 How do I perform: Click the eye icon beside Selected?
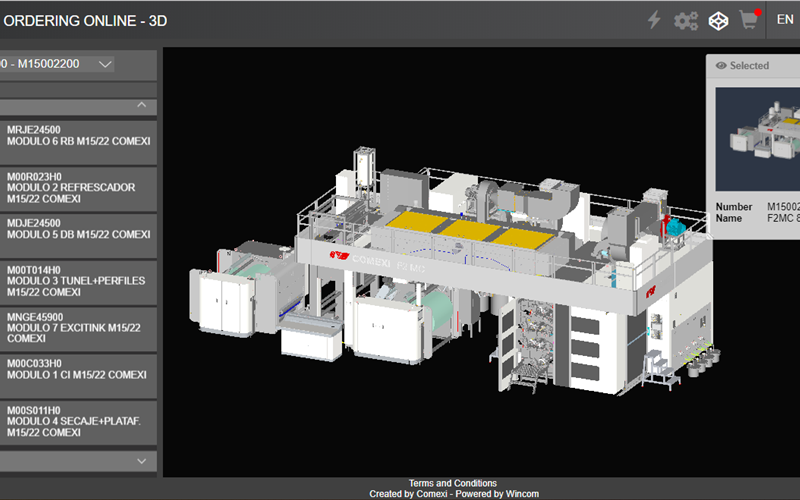pyautogui.click(x=720, y=66)
